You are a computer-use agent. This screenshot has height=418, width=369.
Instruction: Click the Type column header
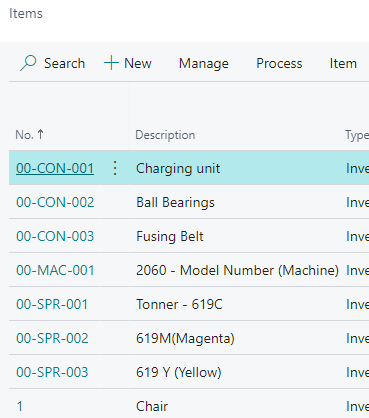(357, 135)
